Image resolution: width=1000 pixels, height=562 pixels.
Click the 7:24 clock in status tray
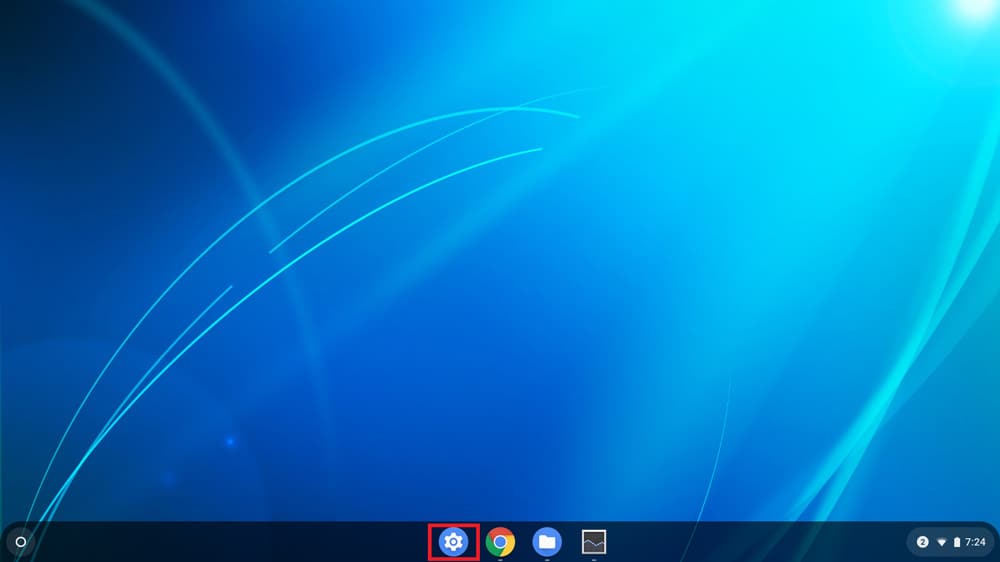point(975,542)
